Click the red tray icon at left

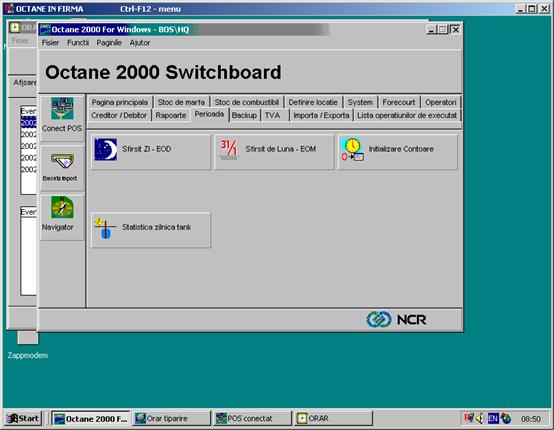click(468, 418)
